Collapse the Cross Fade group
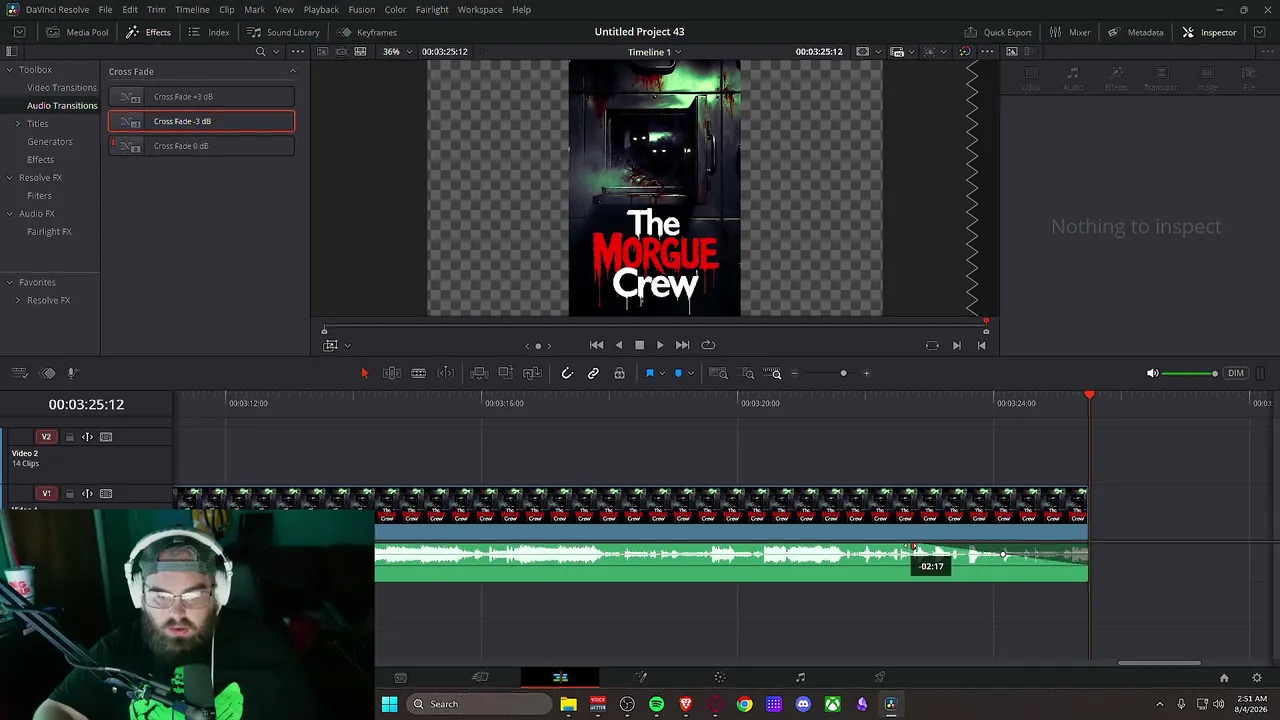 pos(293,72)
